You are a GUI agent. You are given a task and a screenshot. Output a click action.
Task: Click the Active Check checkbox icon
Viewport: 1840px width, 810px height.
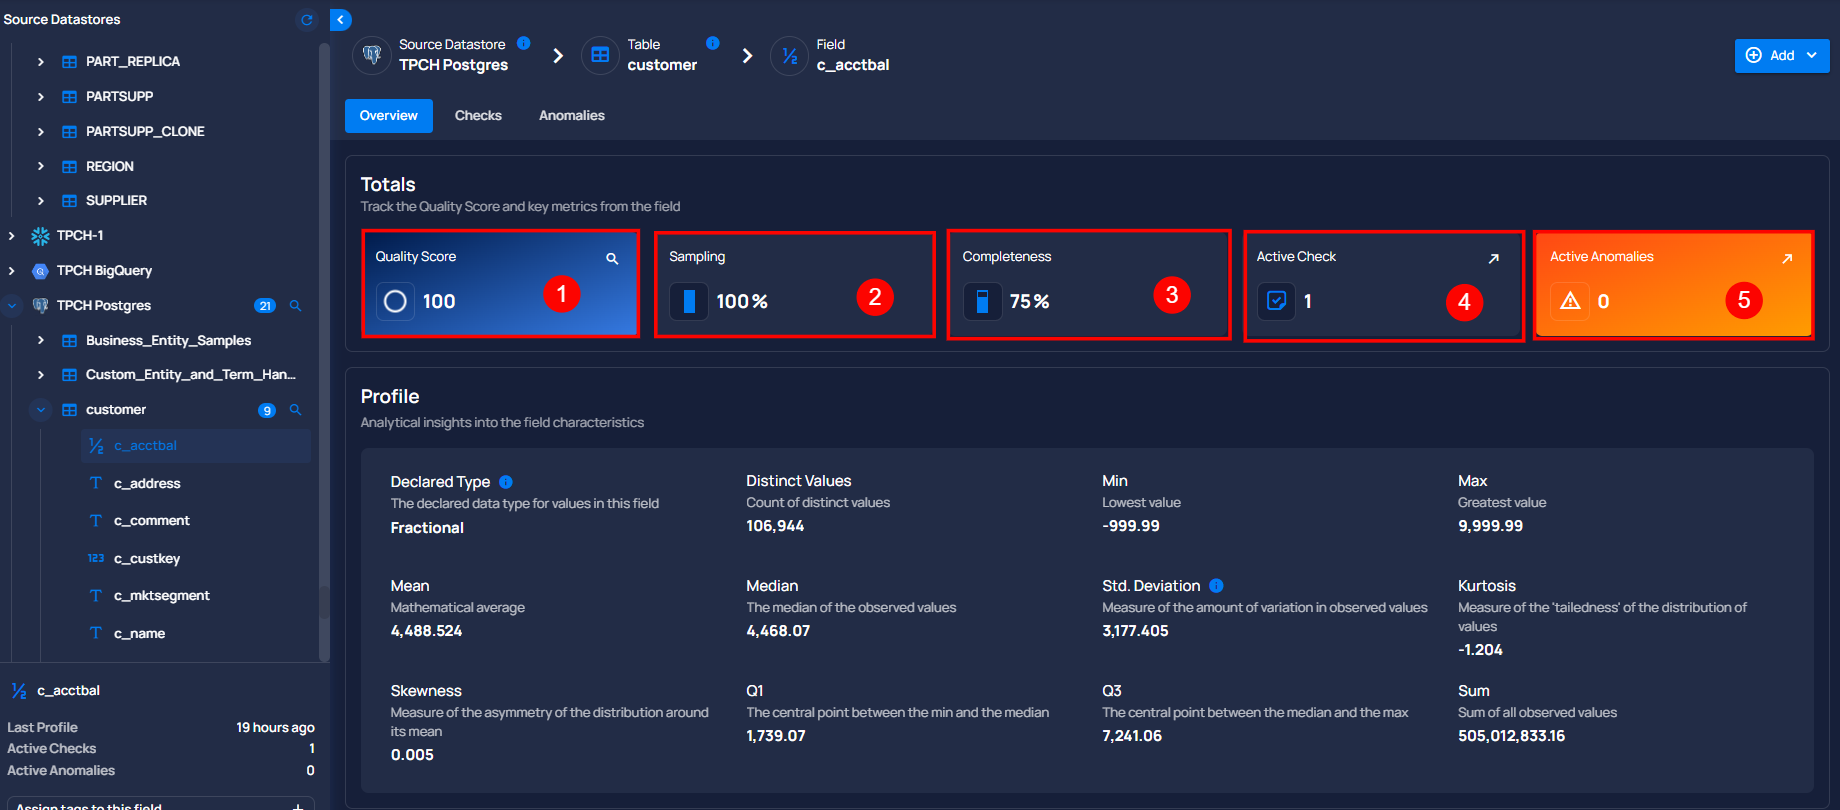tap(1276, 301)
